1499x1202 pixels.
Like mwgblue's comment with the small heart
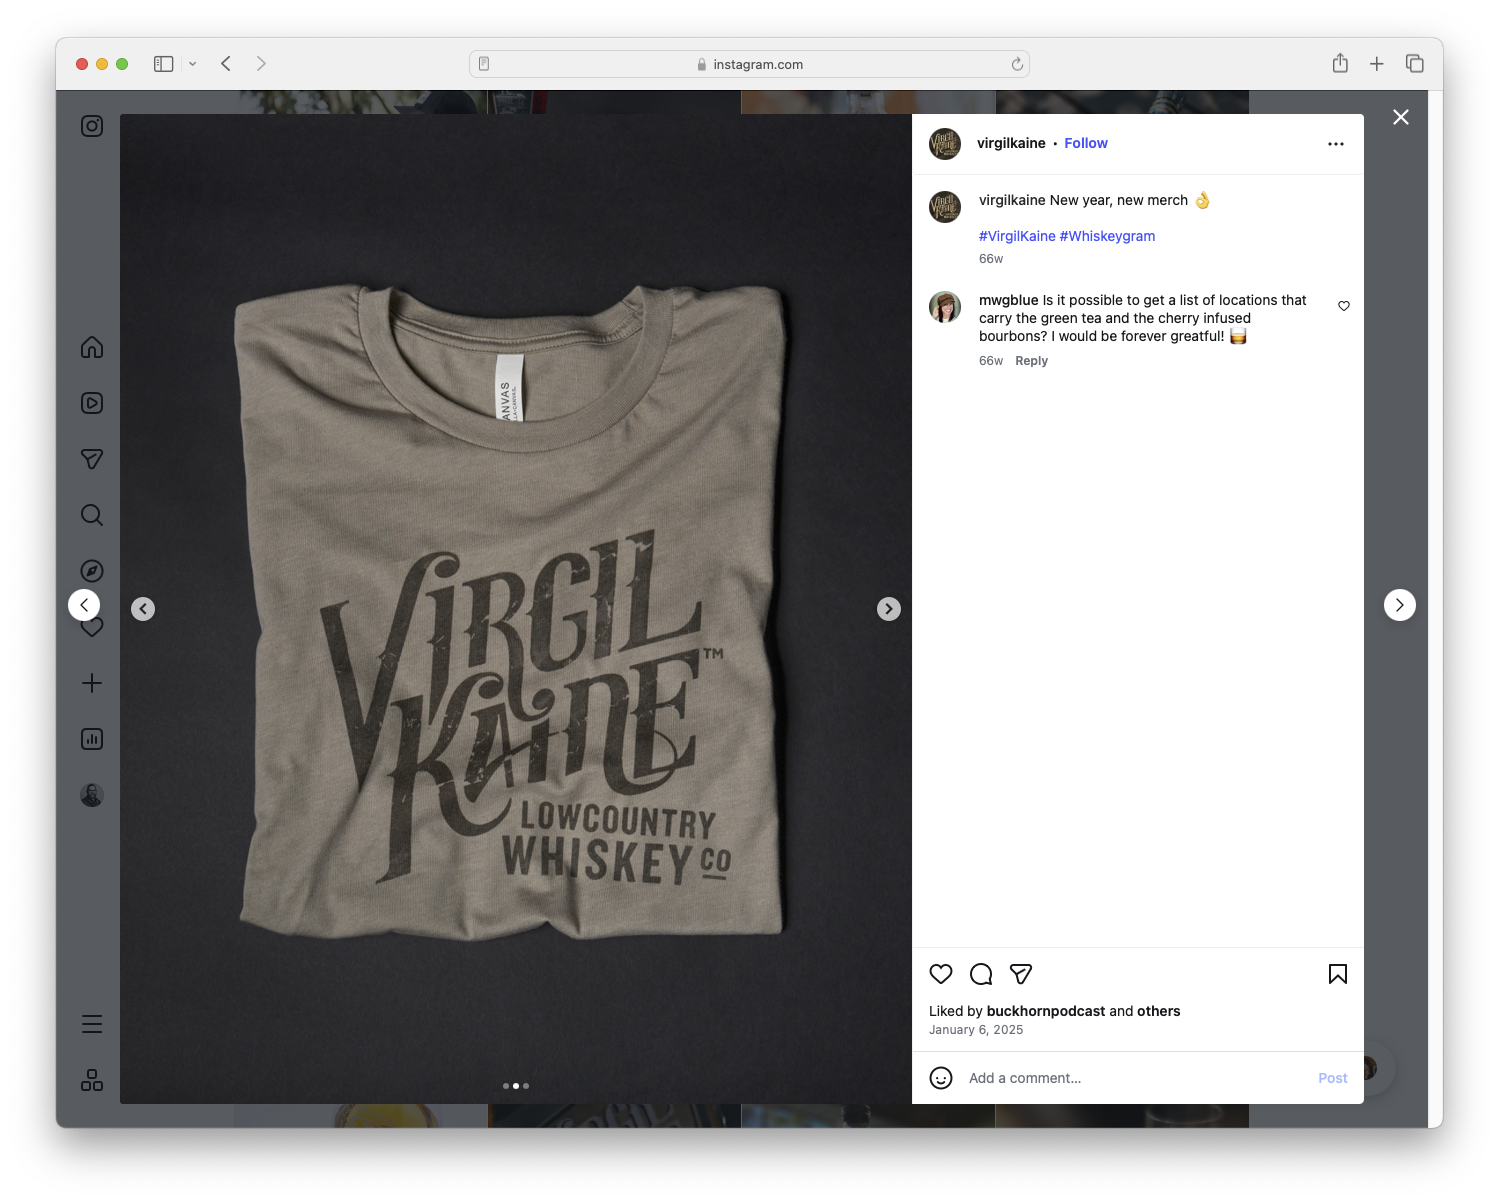[1344, 306]
